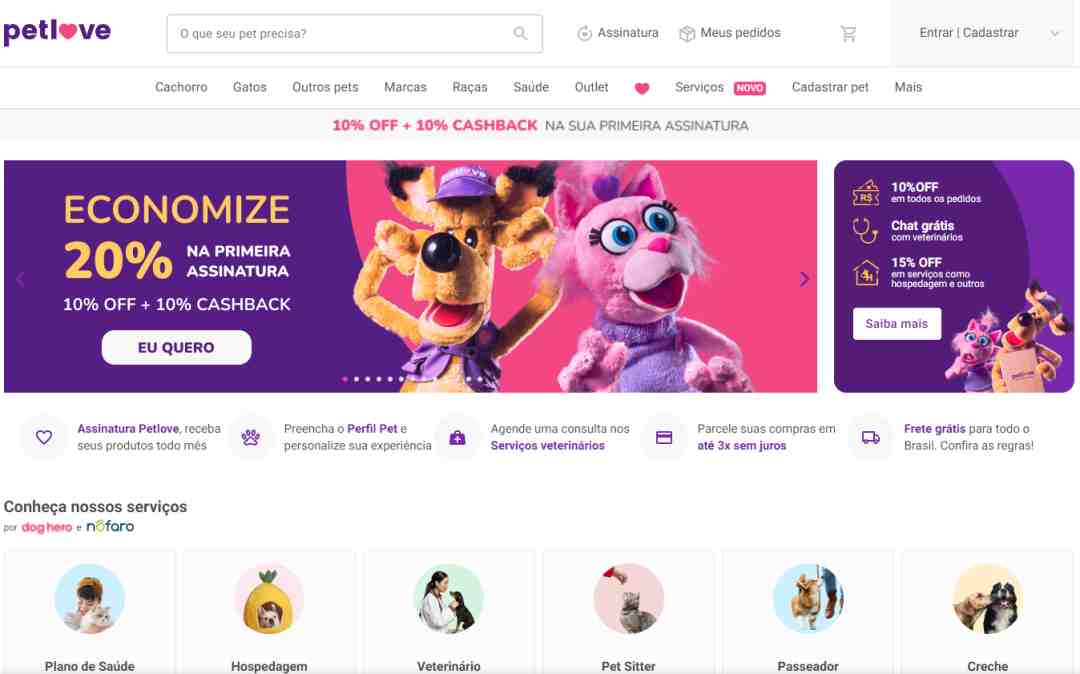
Task: Click the Petlove logo
Action: click(x=57, y=32)
